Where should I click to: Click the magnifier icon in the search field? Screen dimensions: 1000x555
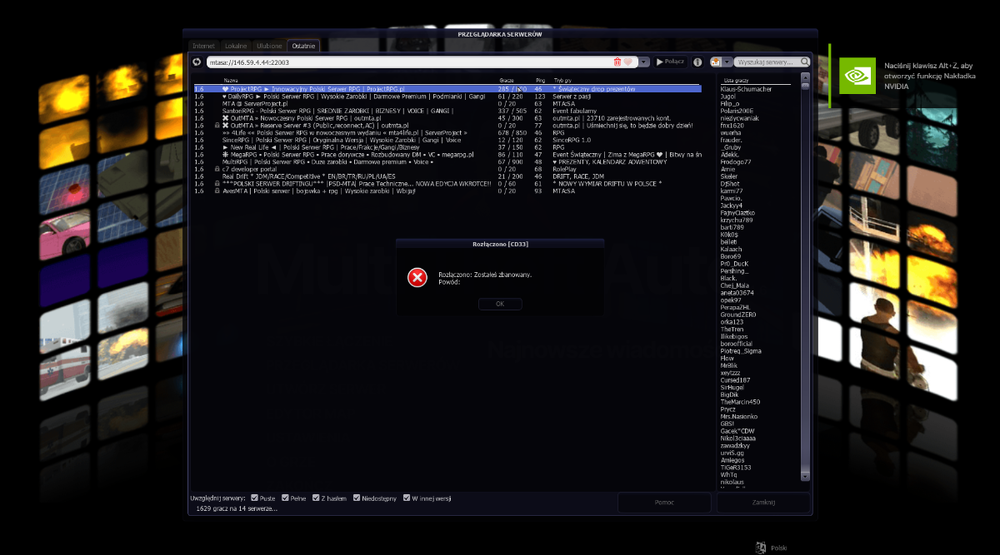tap(804, 62)
